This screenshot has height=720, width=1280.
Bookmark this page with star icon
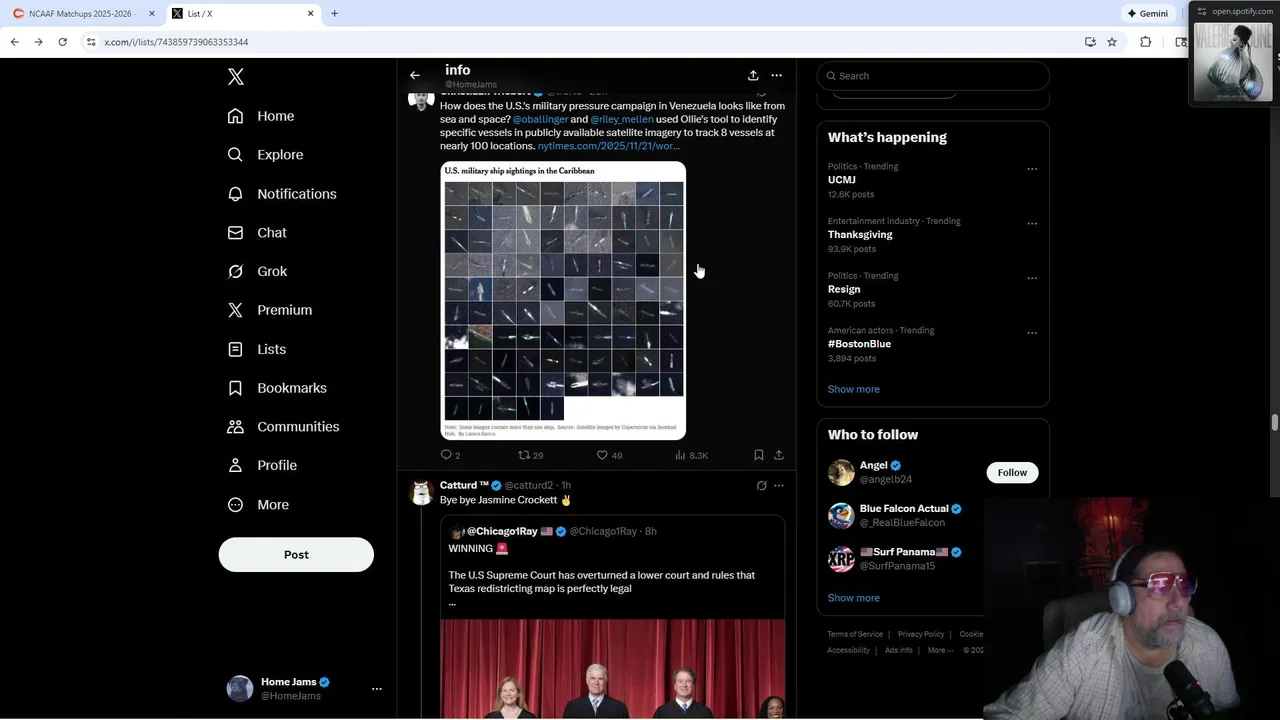(x=1112, y=42)
